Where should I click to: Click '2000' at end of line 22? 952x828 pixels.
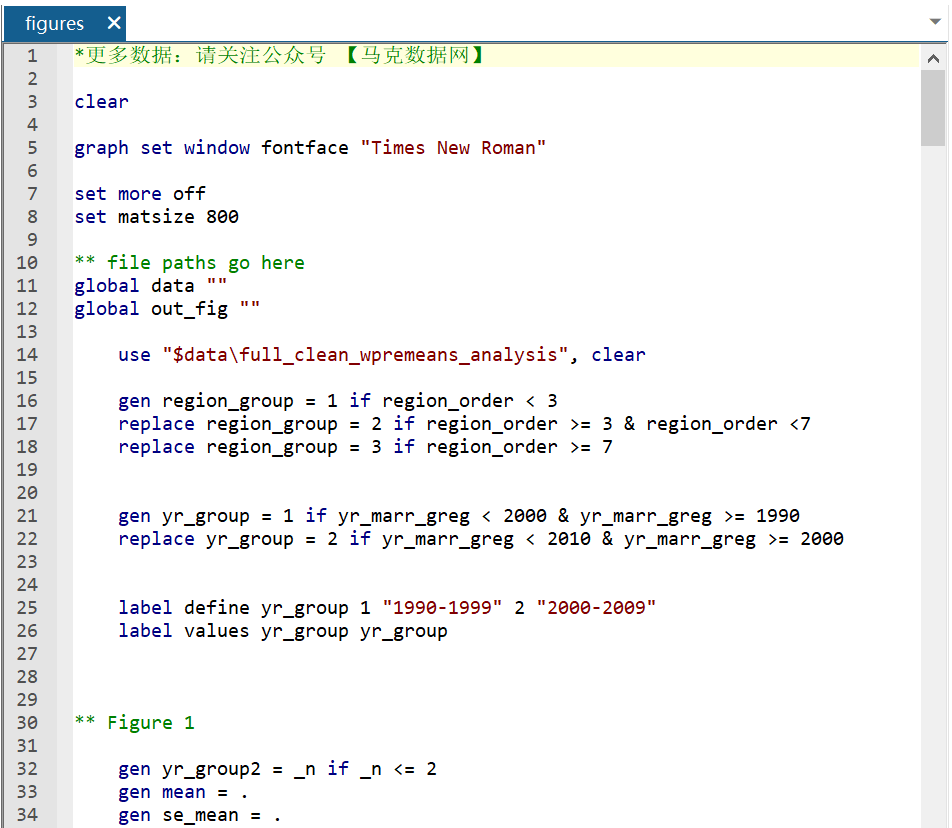pyautogui.click(x=821, y=539)
